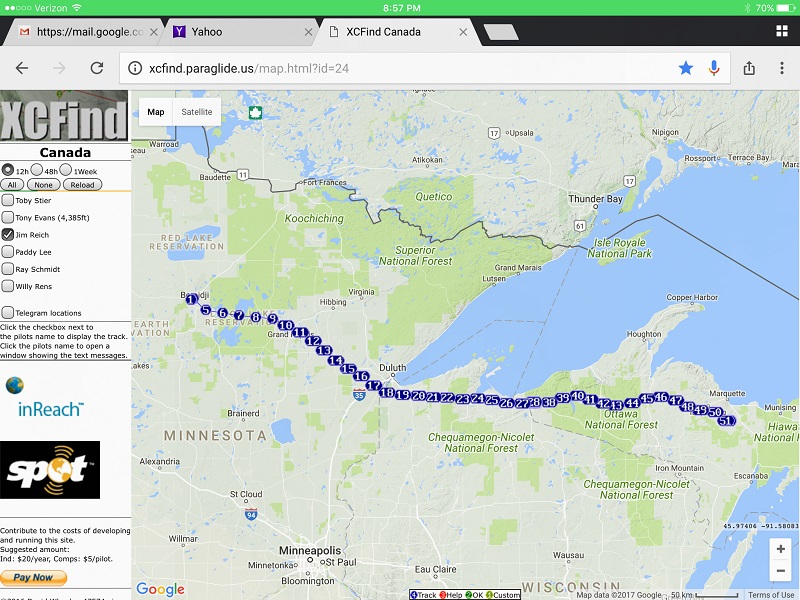Click track marker number 5
The width and height of the screenshot is (800, 600).
tap(206, 309)
